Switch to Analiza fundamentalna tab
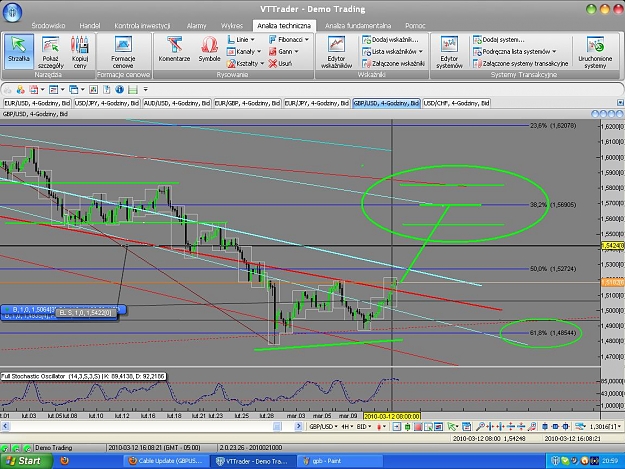Viewport: 625px width, 469px height. pos(358,26)
